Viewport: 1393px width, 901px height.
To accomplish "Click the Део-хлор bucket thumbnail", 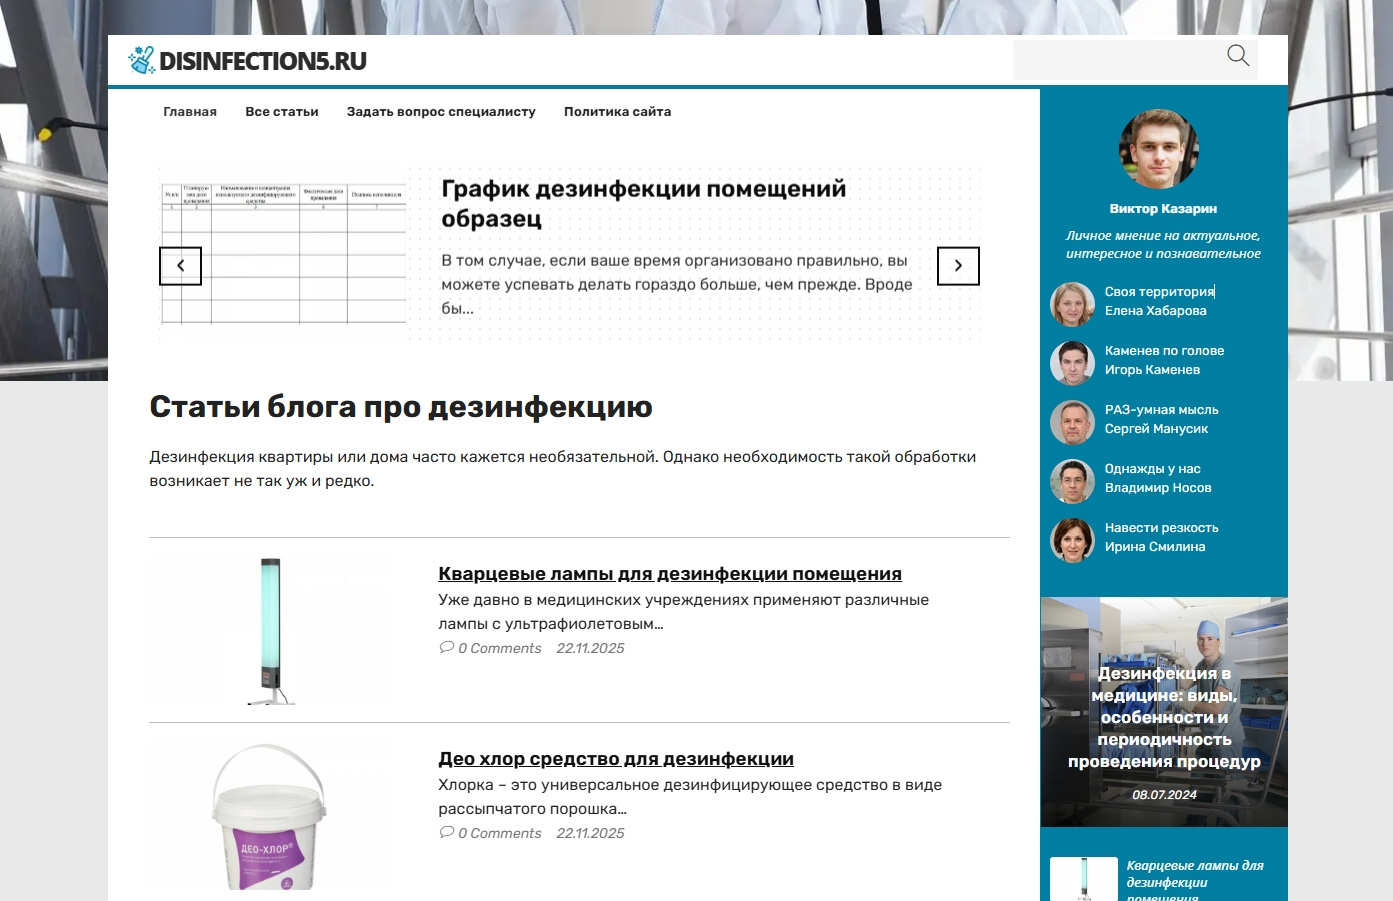I will point(270,816).
